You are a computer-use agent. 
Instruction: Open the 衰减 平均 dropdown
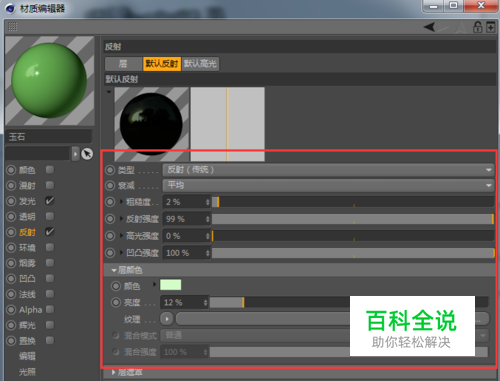(x=328, y=185)
